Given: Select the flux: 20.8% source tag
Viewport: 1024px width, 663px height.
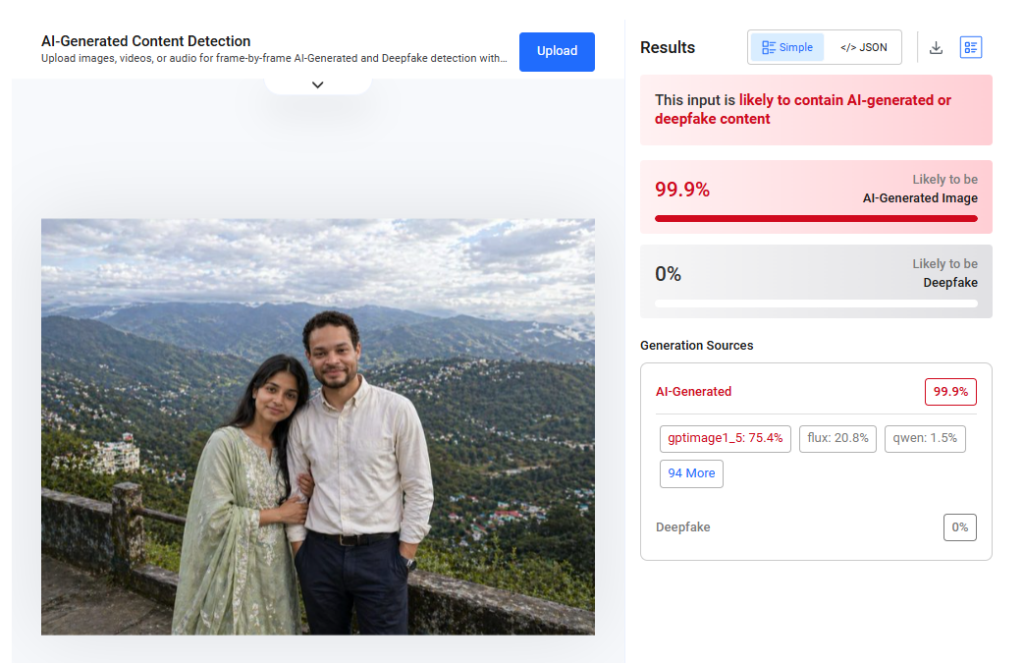Looking at the screenshot, I should click(x=837, y=438).
